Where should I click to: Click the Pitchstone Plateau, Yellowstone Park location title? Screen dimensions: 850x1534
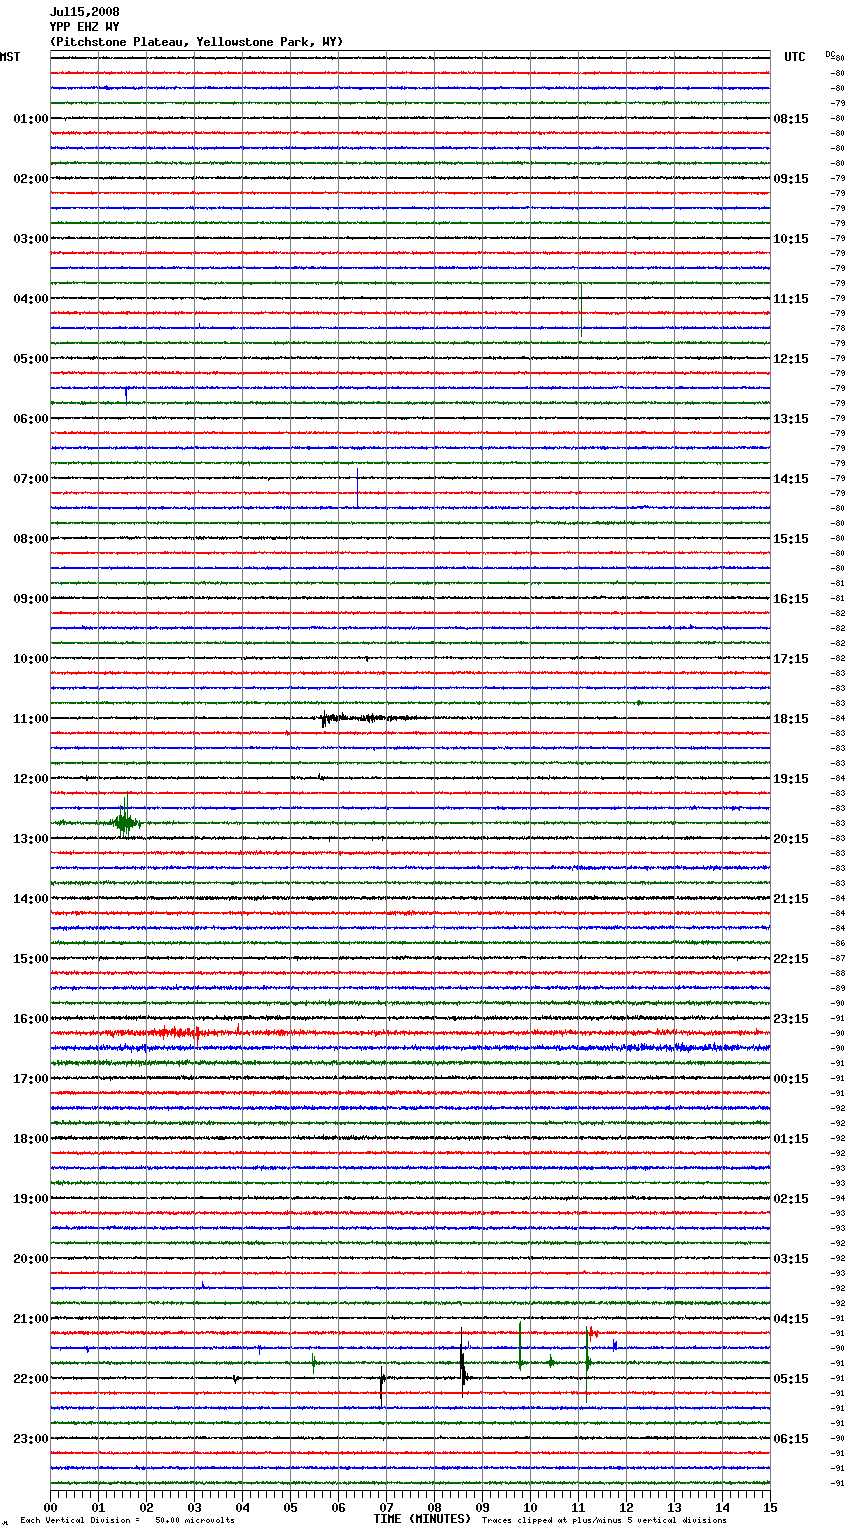[x=196, y=42]
